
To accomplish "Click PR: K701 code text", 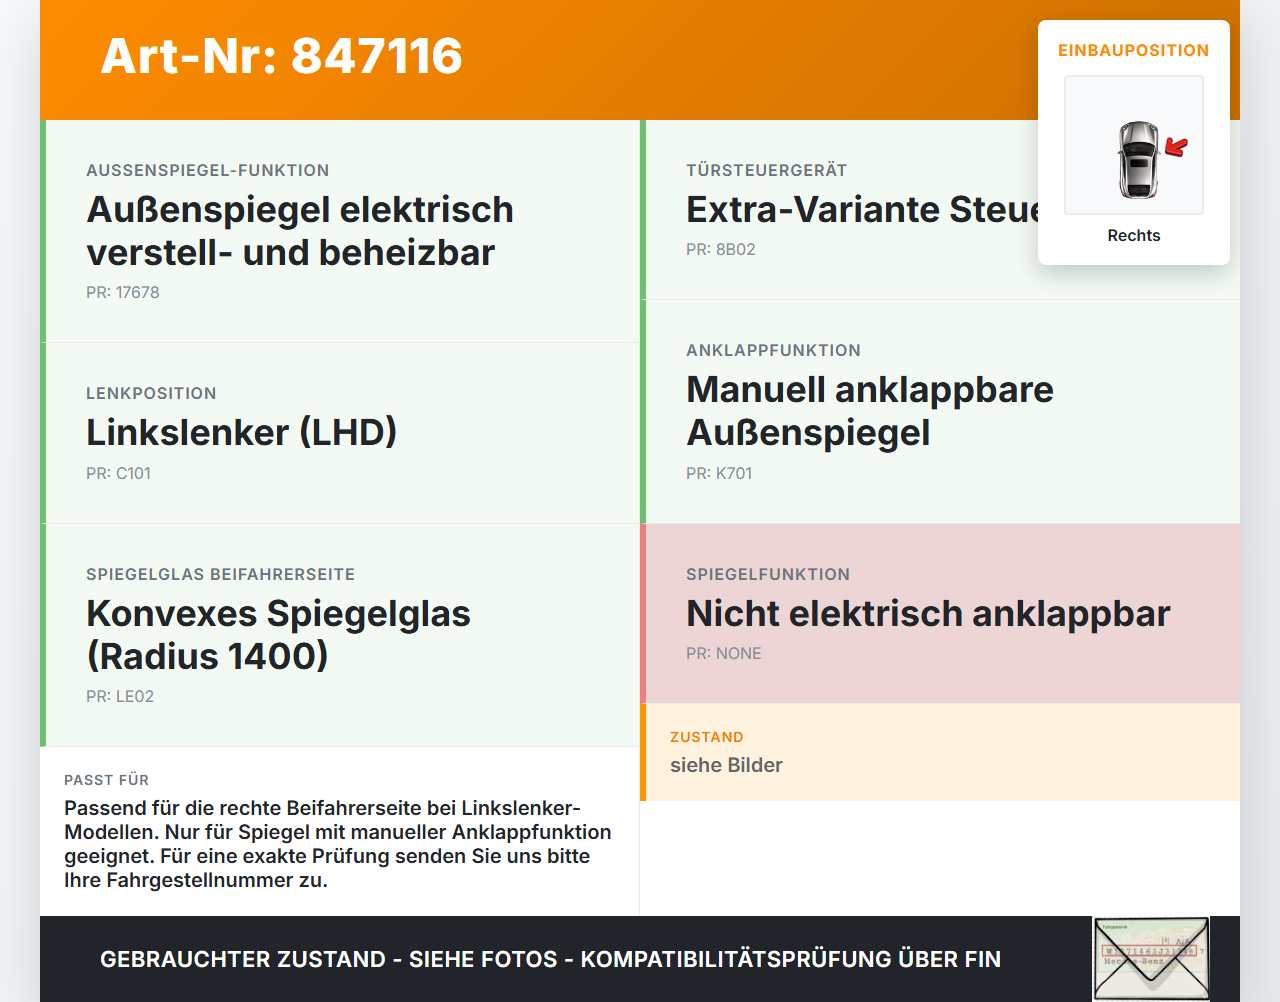I will (719, 474).
